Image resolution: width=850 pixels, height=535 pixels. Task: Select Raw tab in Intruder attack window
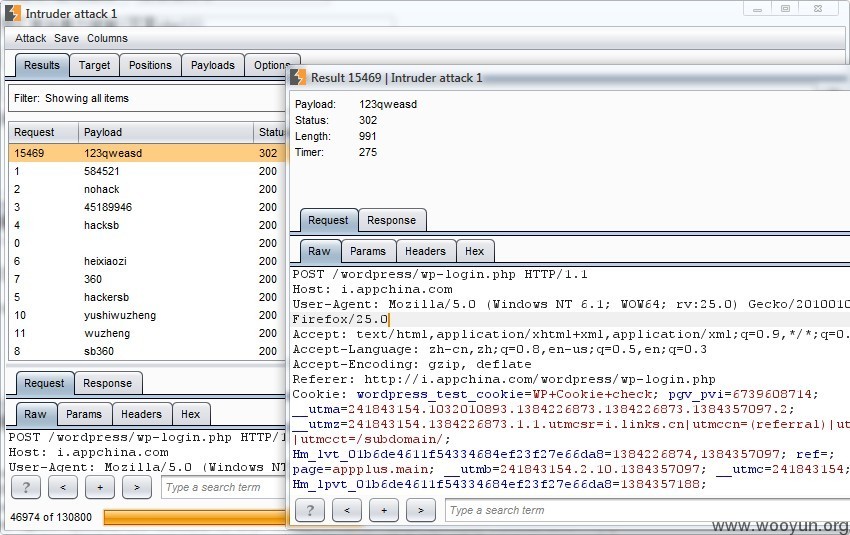35,414
